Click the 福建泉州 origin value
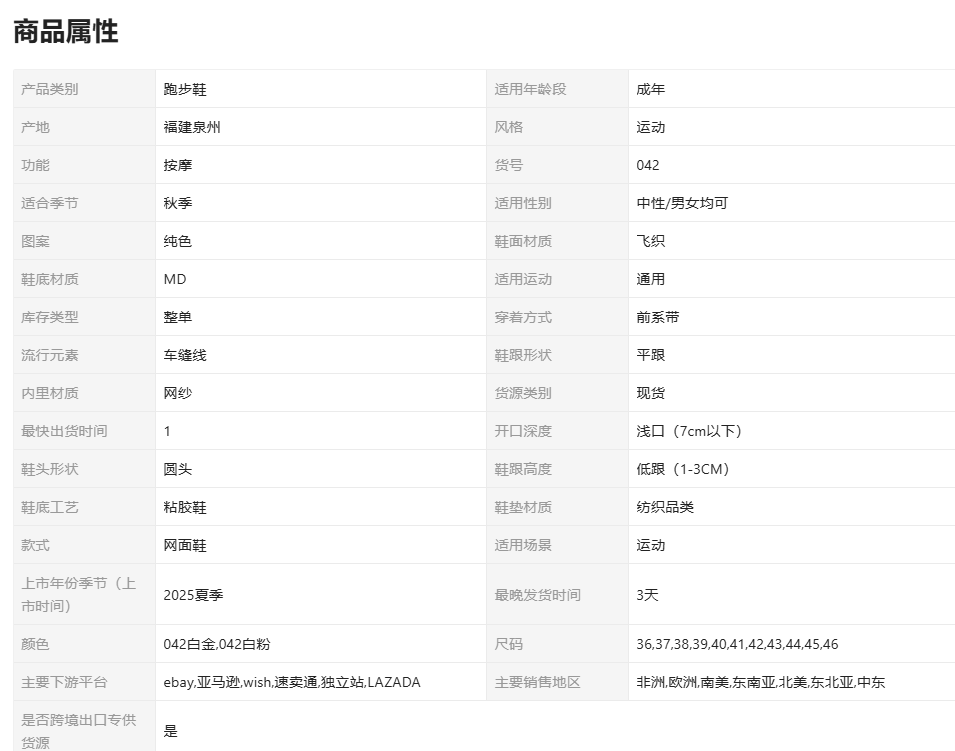 pos(192,127)
